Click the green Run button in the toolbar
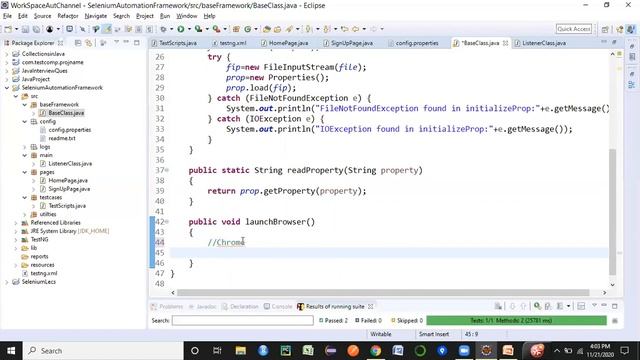The height and width of the screenshot is (360, 640). point(180,29)
